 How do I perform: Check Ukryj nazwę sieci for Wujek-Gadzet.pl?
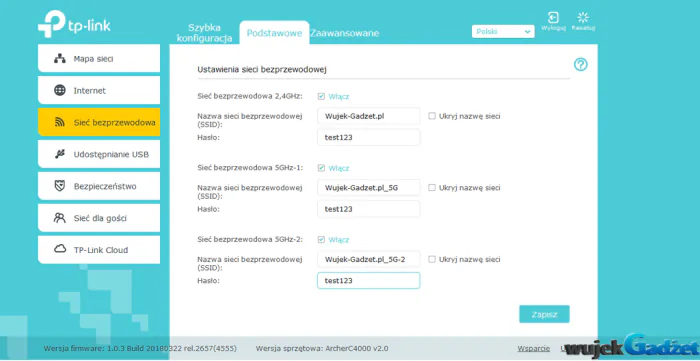(x=432, y=116)
